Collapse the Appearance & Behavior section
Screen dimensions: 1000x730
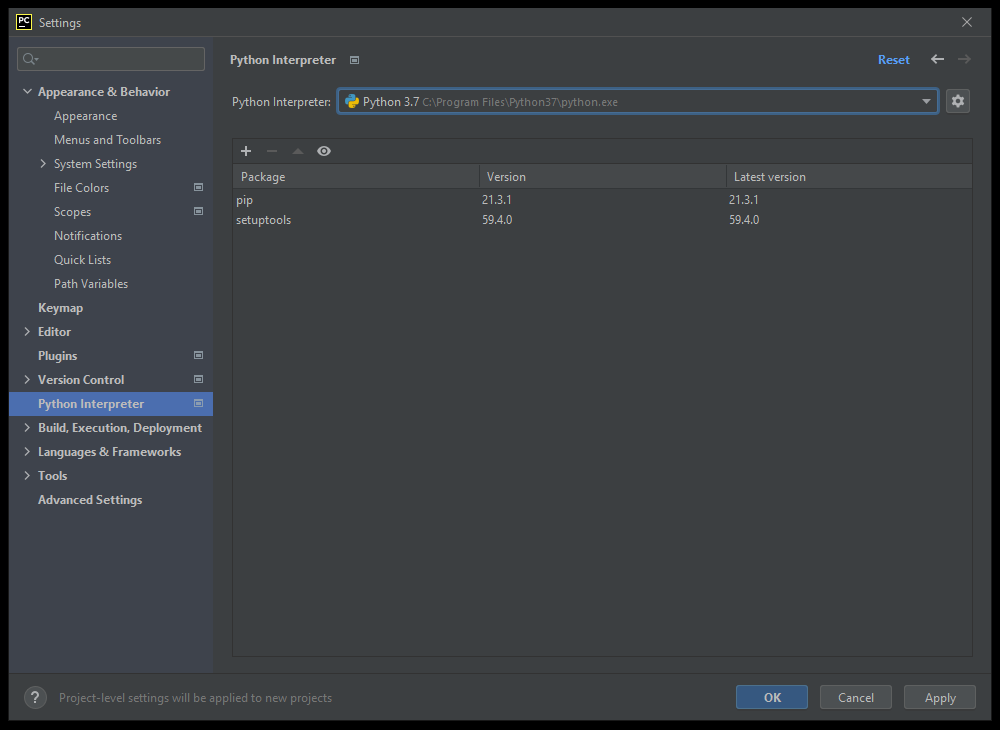coord(27,91)
